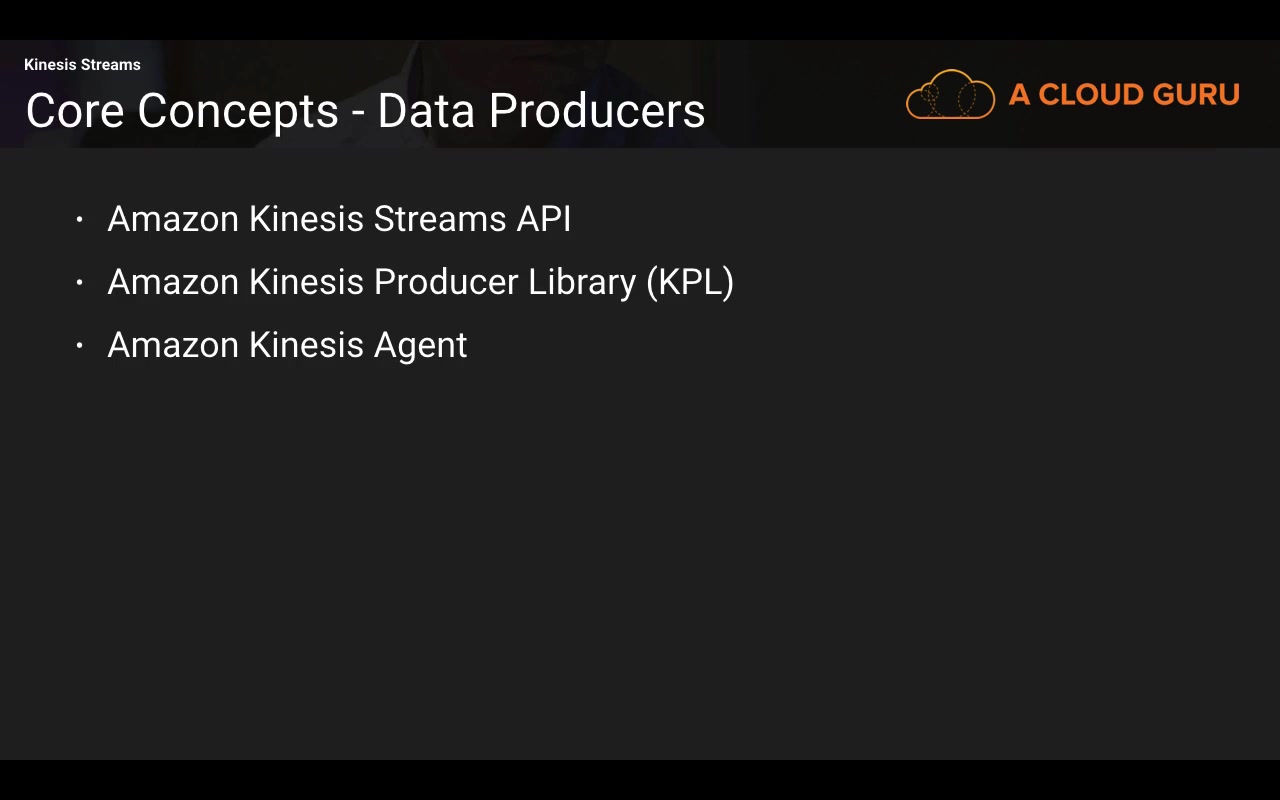Click the '(KPL)' abbreviation in second bullet

(x=690, y=283)
